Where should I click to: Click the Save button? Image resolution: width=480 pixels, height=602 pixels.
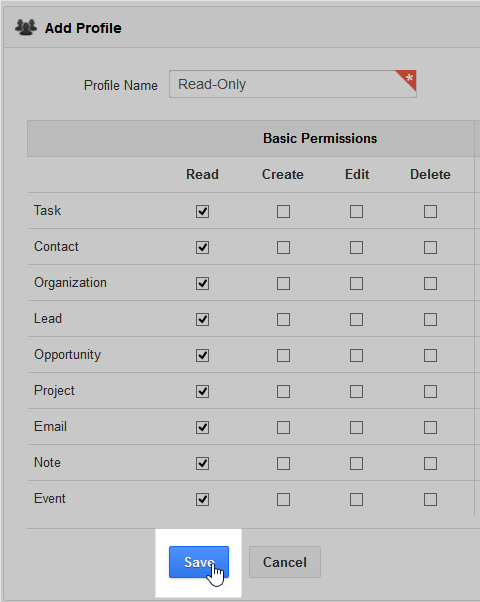(x=199, y=562)
